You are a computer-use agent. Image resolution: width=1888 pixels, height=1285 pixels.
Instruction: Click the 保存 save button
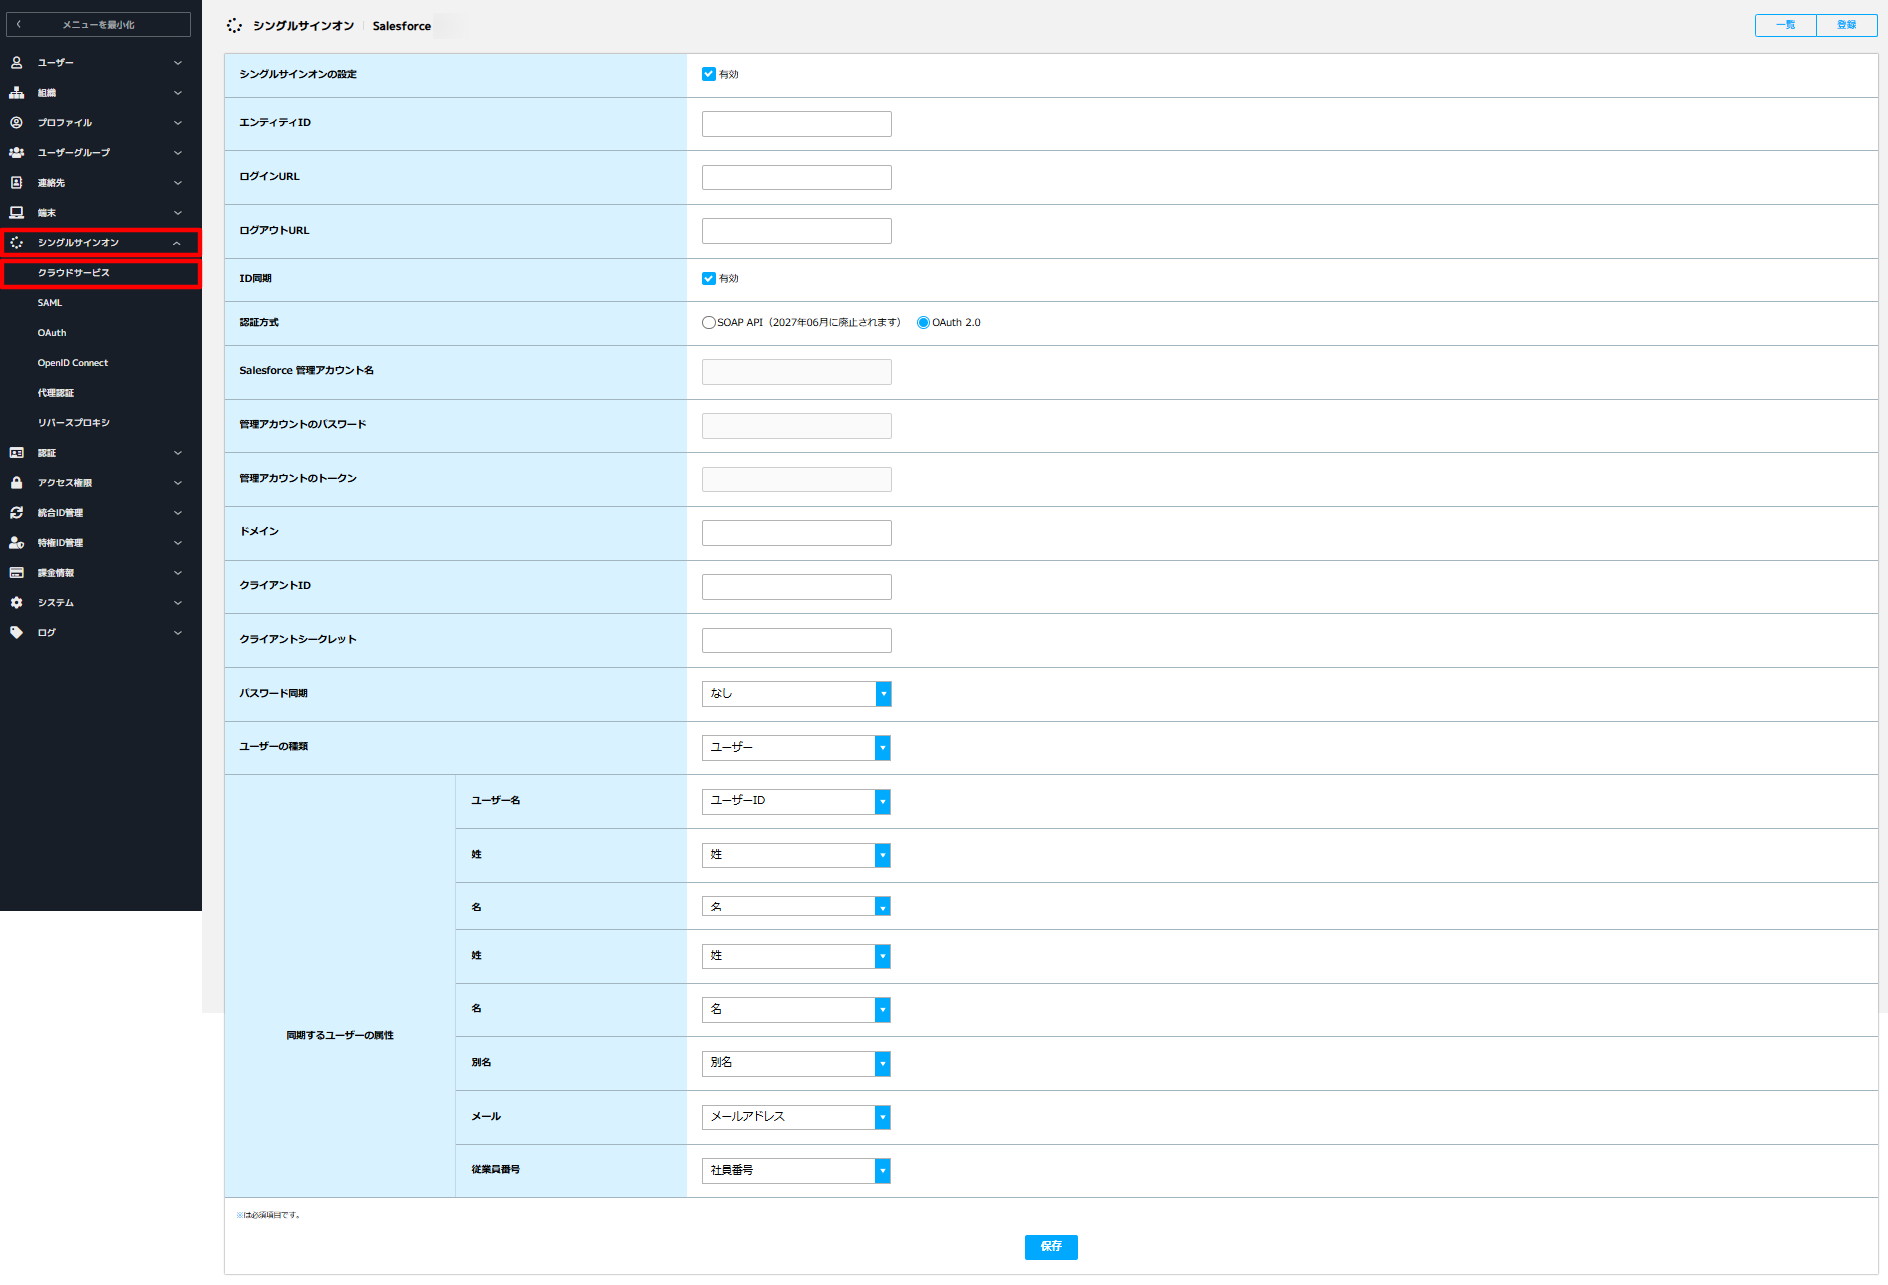tap(1051, 1247)
